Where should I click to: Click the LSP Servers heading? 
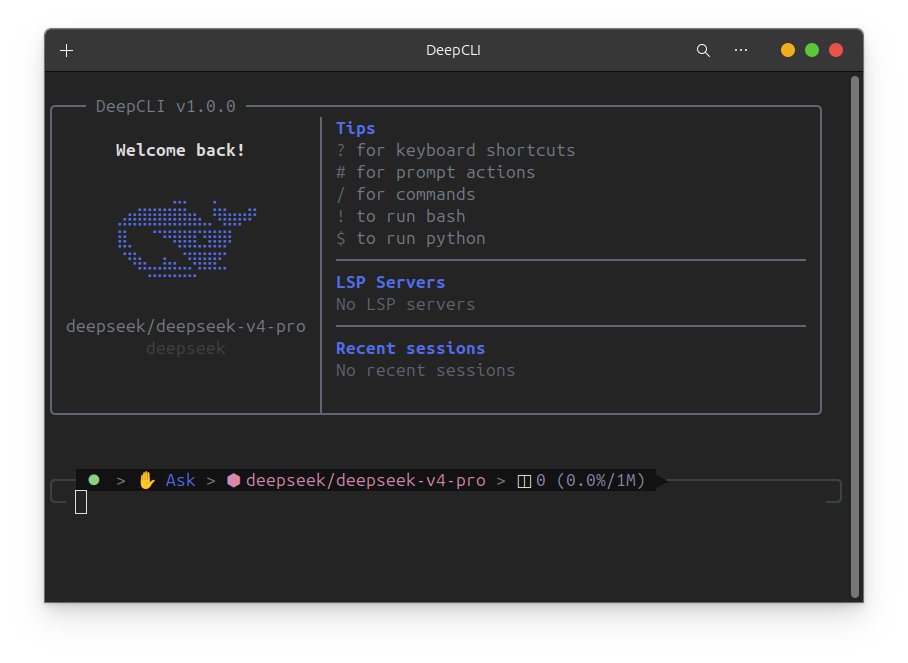point(390,282)
